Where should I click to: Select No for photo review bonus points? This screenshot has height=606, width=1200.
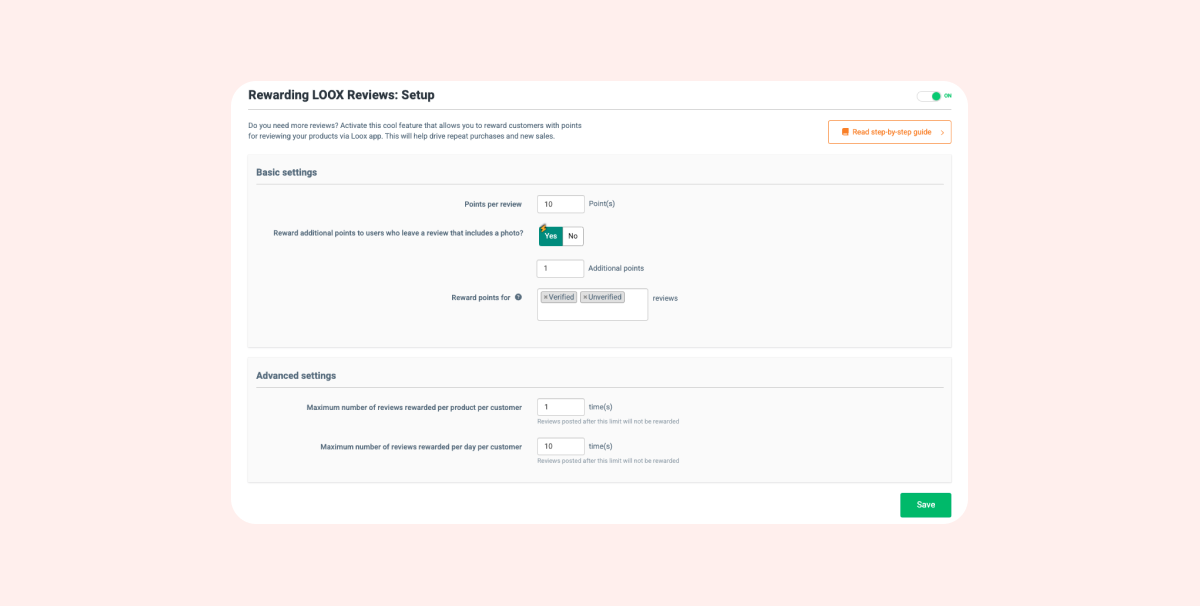(573, 236)
